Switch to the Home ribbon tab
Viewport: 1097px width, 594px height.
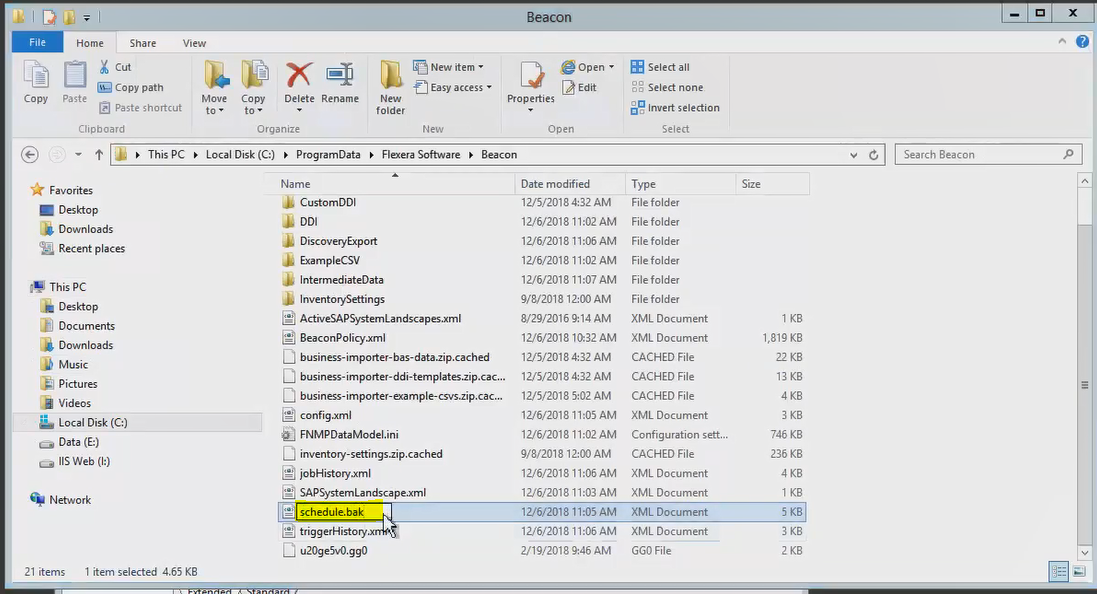point(90,43)
